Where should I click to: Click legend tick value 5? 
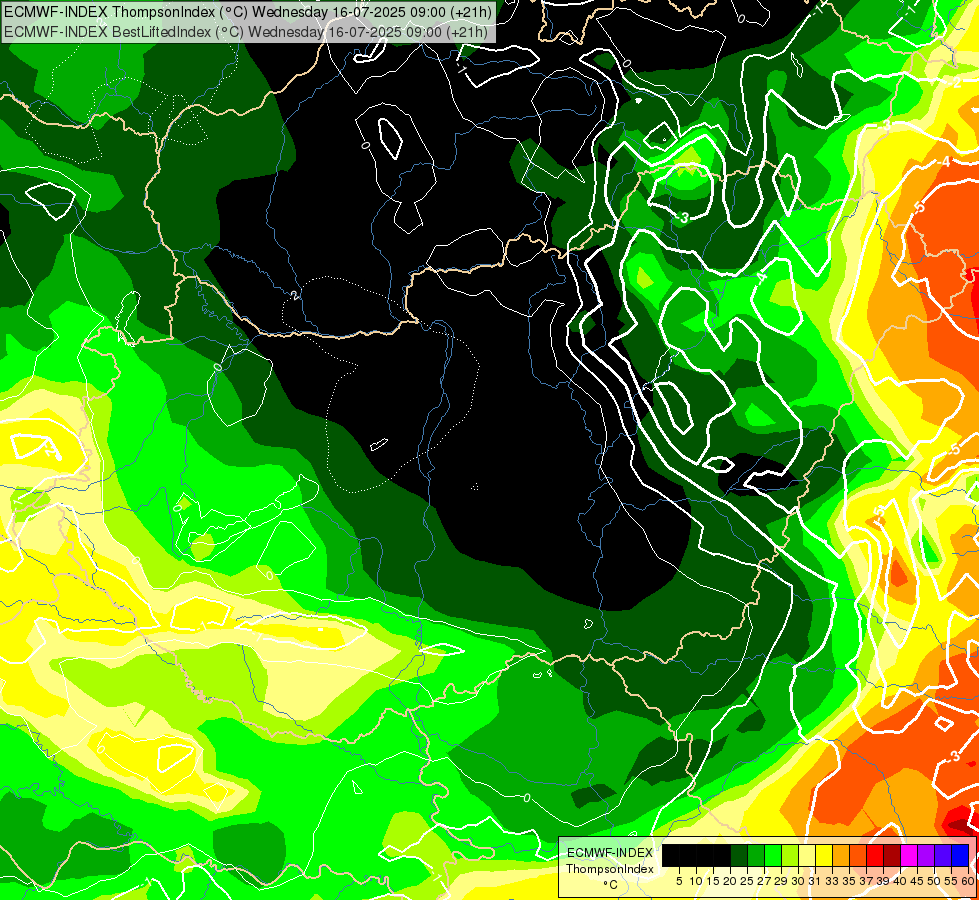(679, 881)
